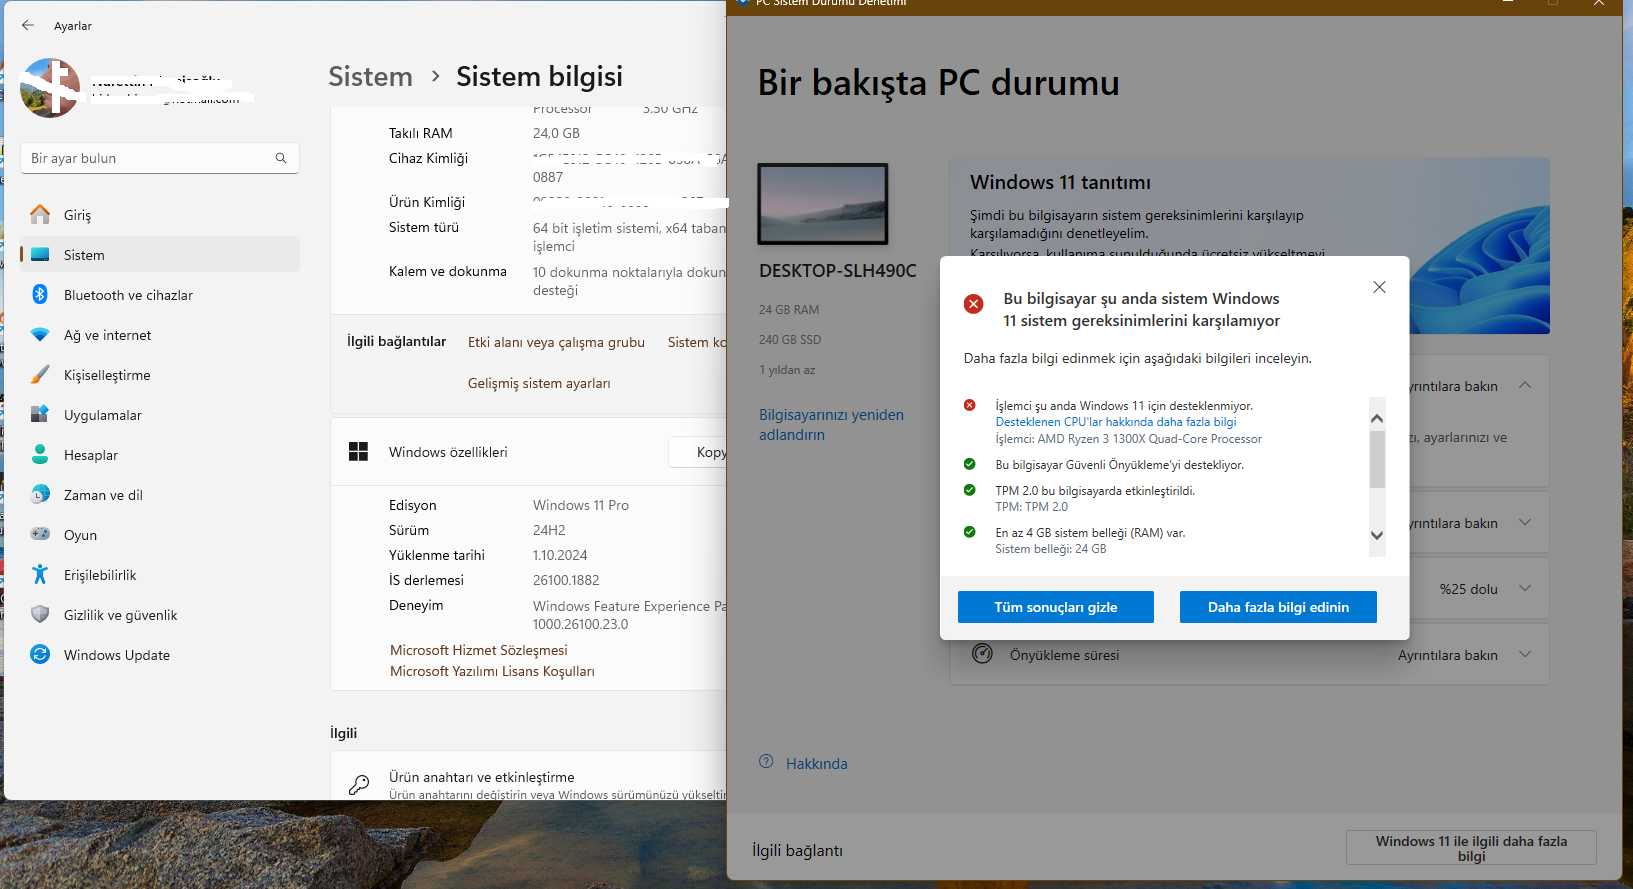The width and height of the screenshot is (1633, 889).
Task: Click the scrollbar thumb in the results list
Action: point(1377,459)
